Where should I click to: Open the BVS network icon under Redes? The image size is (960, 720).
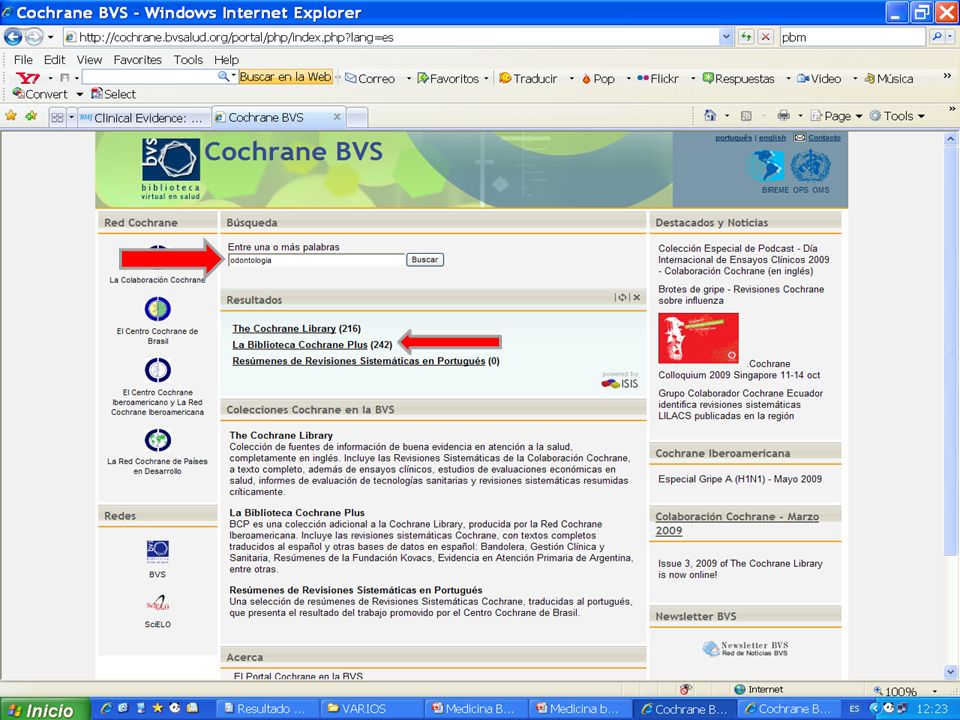point(157,552)
